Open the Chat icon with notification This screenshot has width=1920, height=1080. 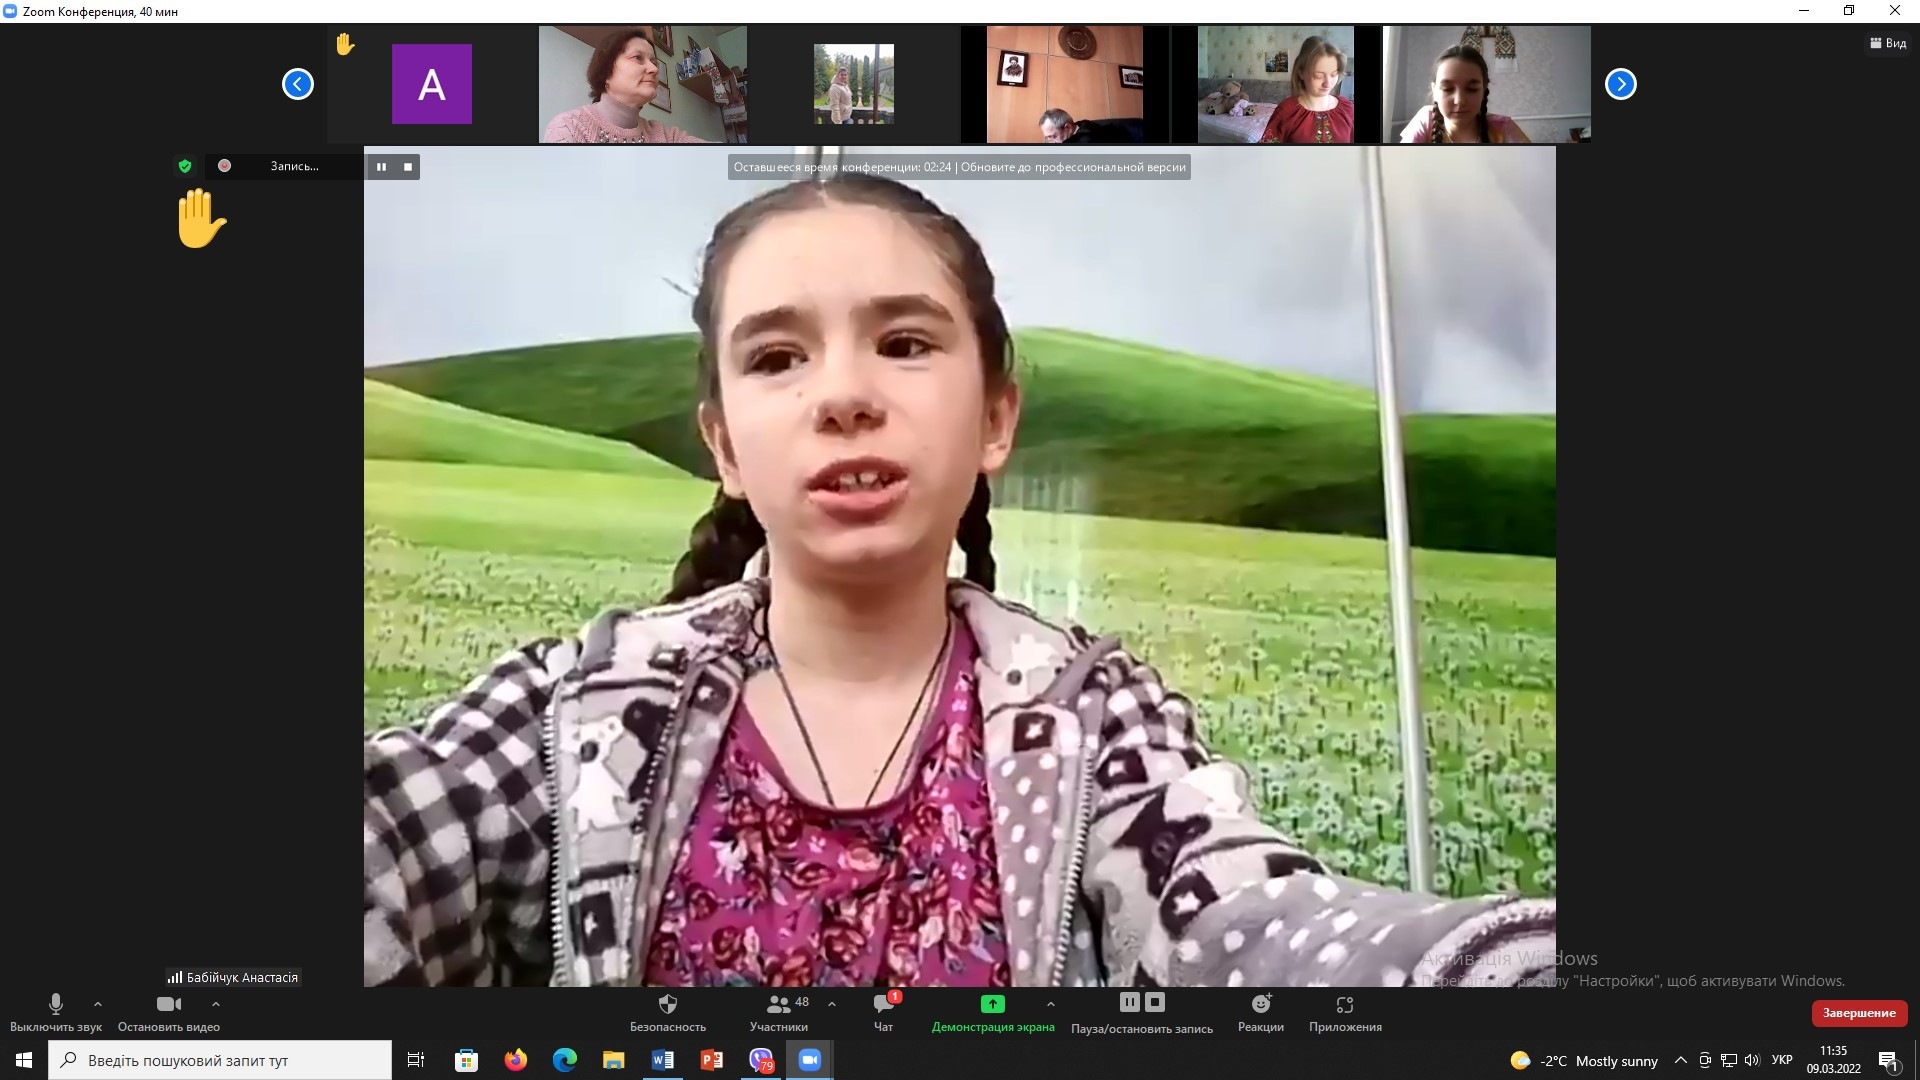[x=884, y=1004]
